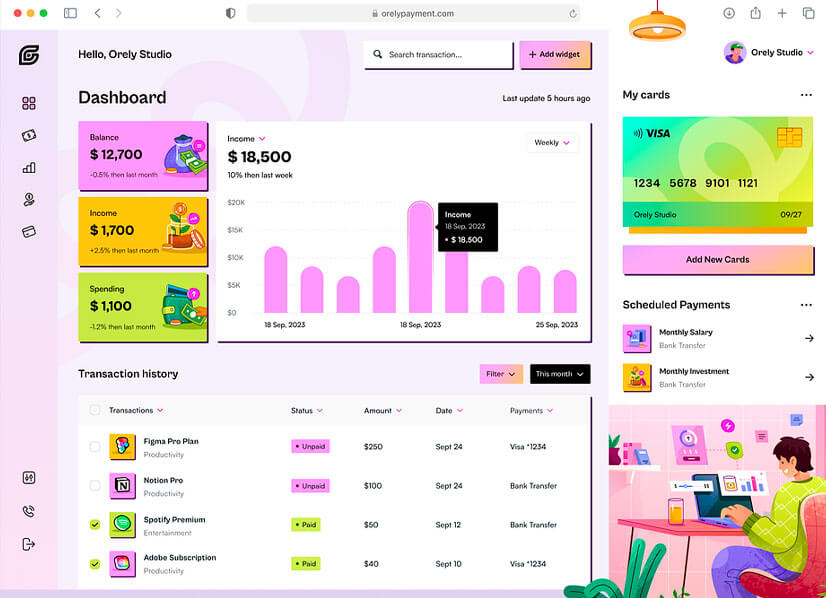The image size is (826, 598).
Task: Click the Add New Cards button
Action: 717,260
